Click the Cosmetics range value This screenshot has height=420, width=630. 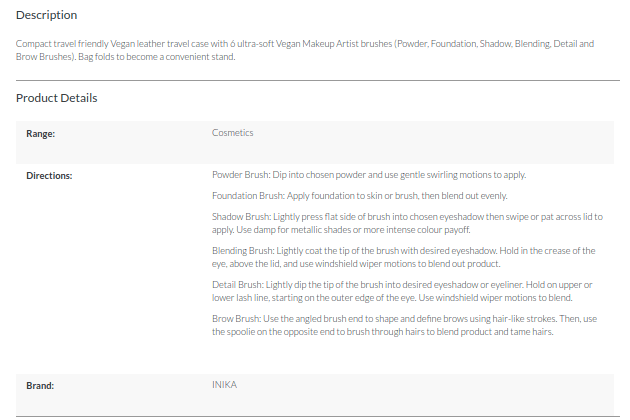(x=232, y=133)
